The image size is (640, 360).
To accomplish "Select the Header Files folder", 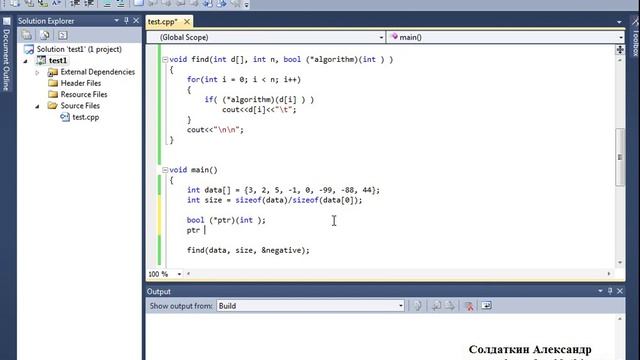I will [81, 83].
